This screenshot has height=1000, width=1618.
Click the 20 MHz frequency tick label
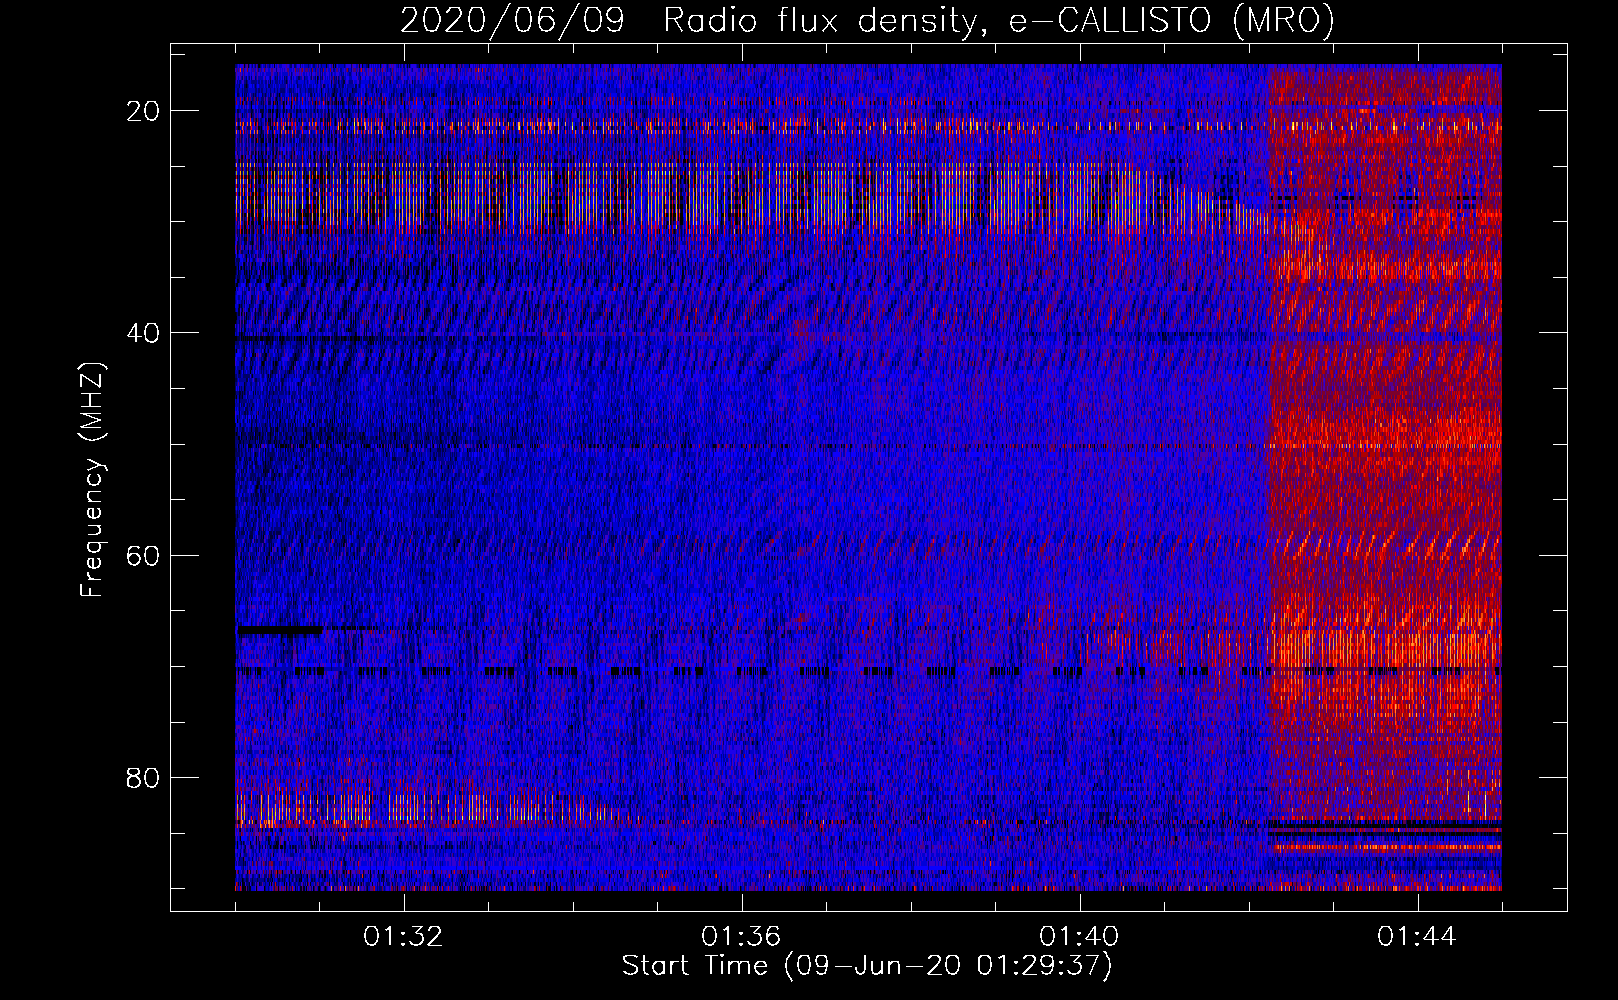tap(143, 111)
